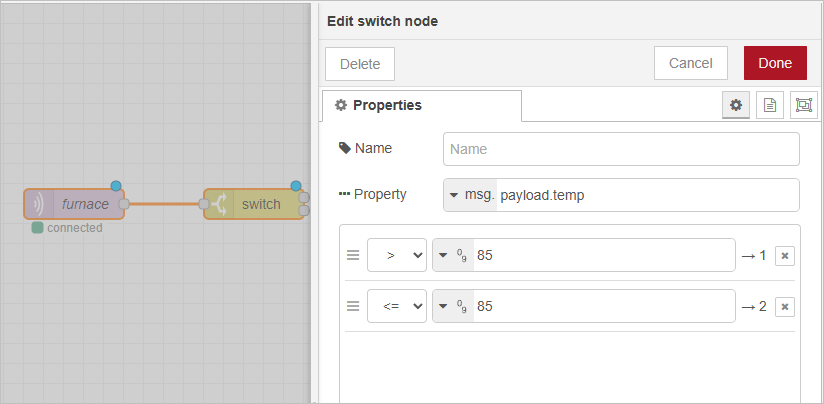The image size is (824, 404).
Task: Expand the msg. property type selector
Action: [469, 196]
